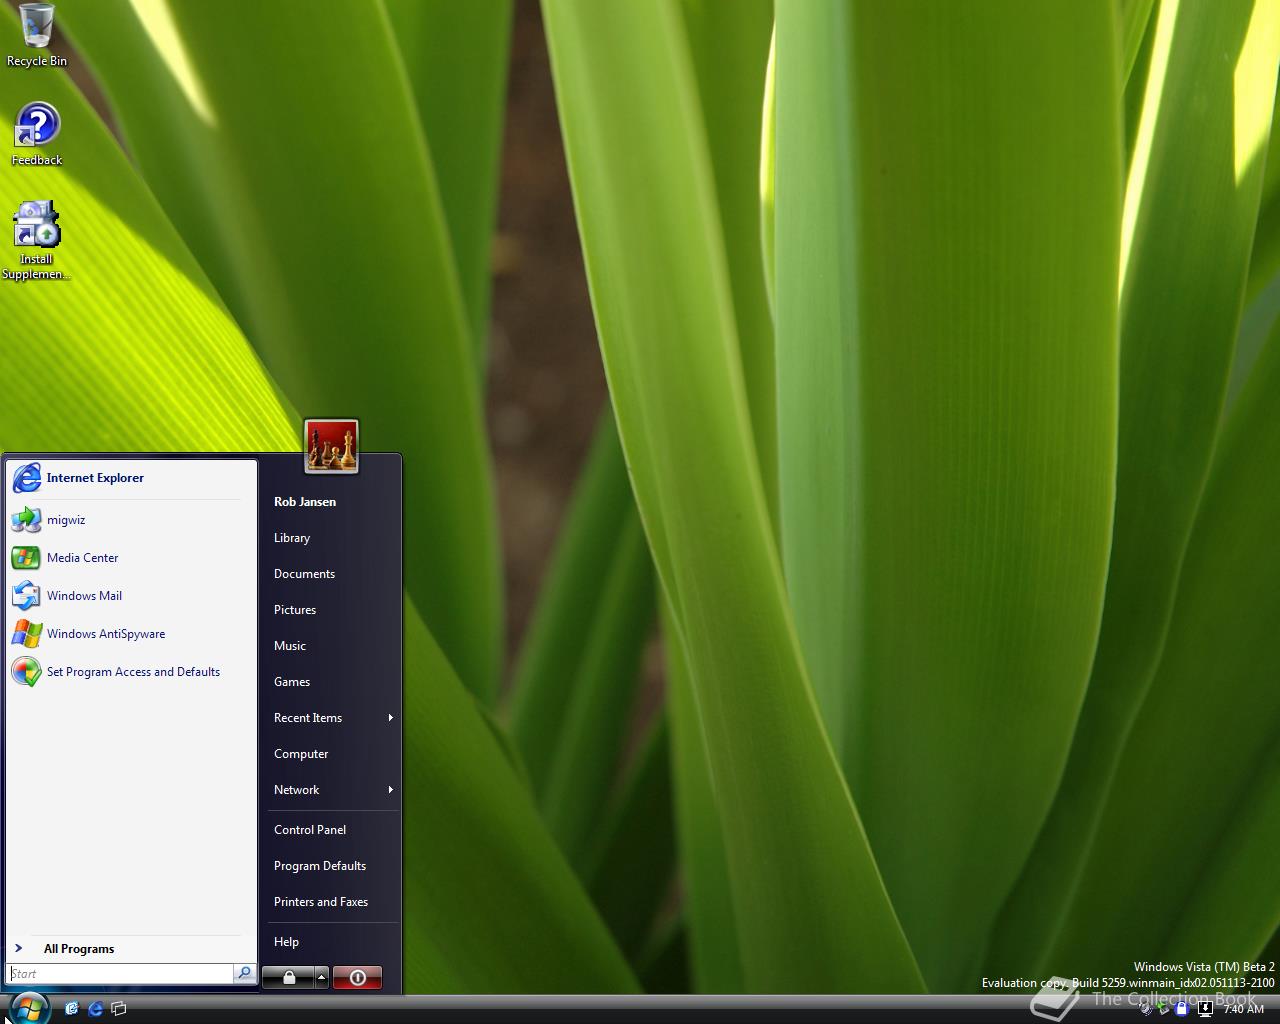The image size is (1280, 1024).
Task: Click the Windows Start orb
Action: [28, 1007]
